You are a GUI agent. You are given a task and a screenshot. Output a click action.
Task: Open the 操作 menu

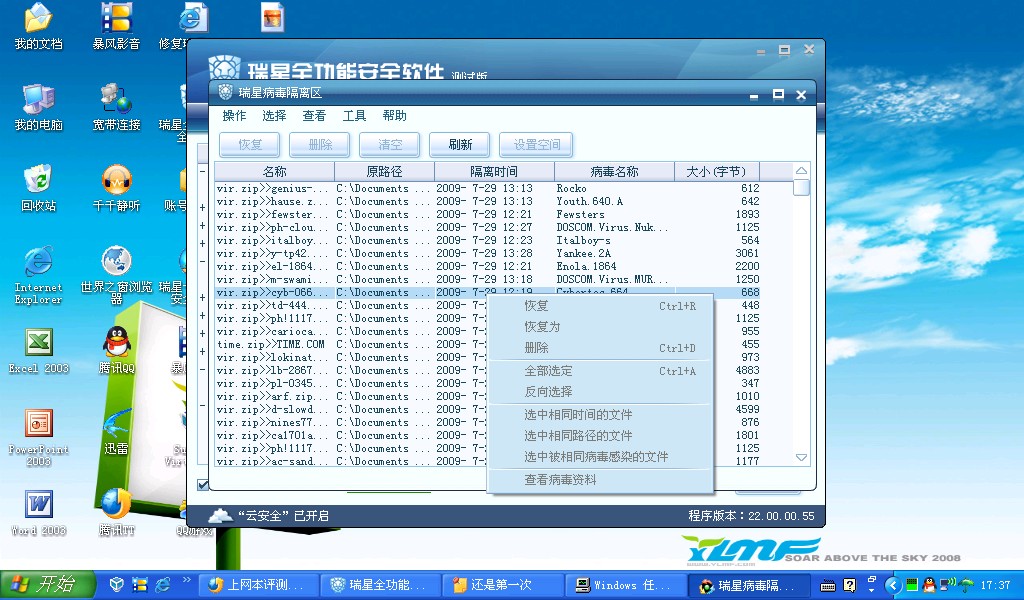pos(234,116)
